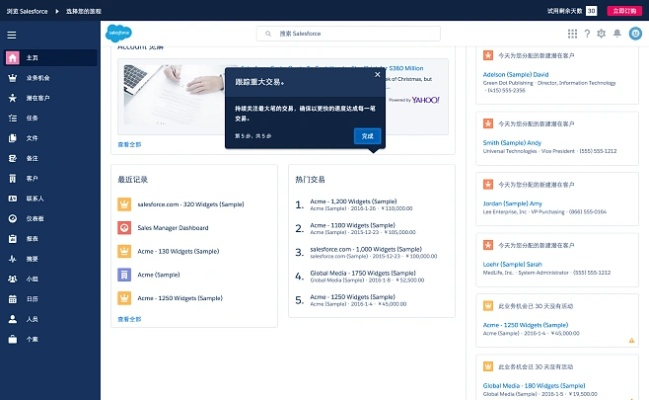Close the 跟踪重大交易 tooltip popup
Screen dimensions: 649x400
[377, 74]
